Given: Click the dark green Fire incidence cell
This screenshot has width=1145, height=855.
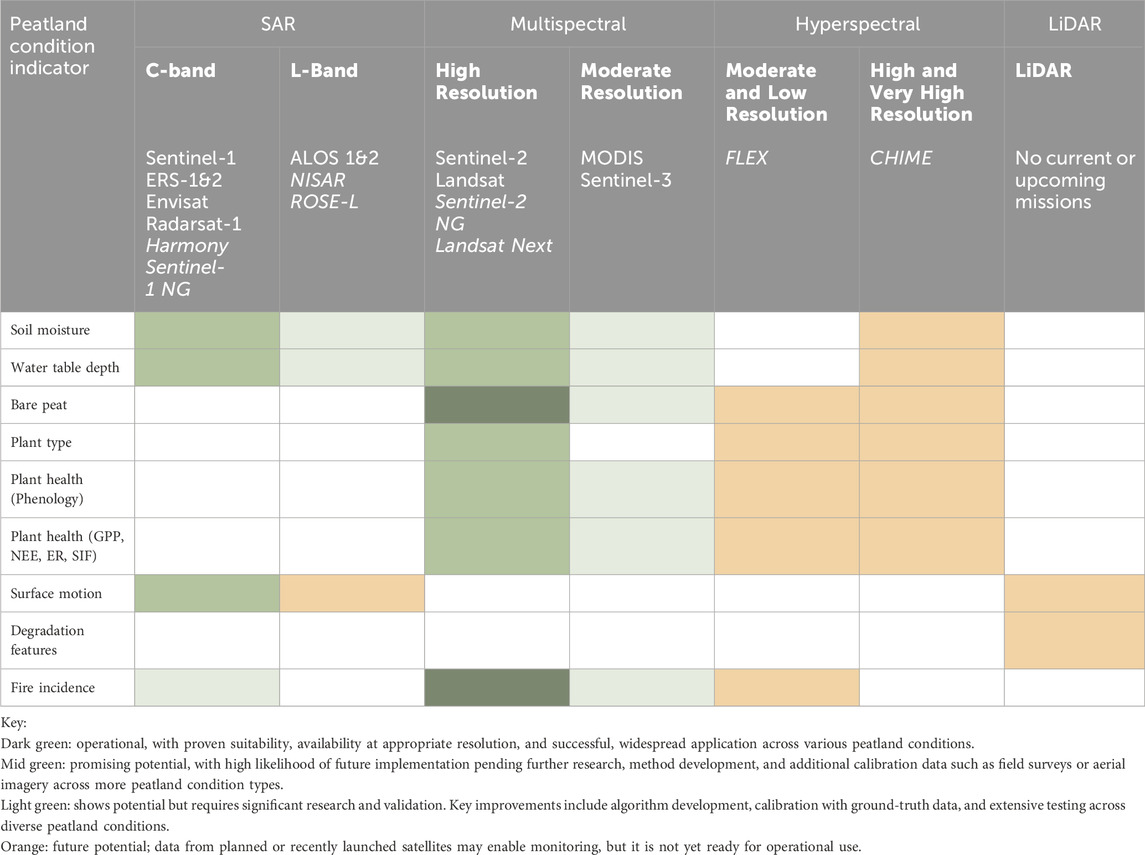Looking at the screenshot, I should coord(497,688).
